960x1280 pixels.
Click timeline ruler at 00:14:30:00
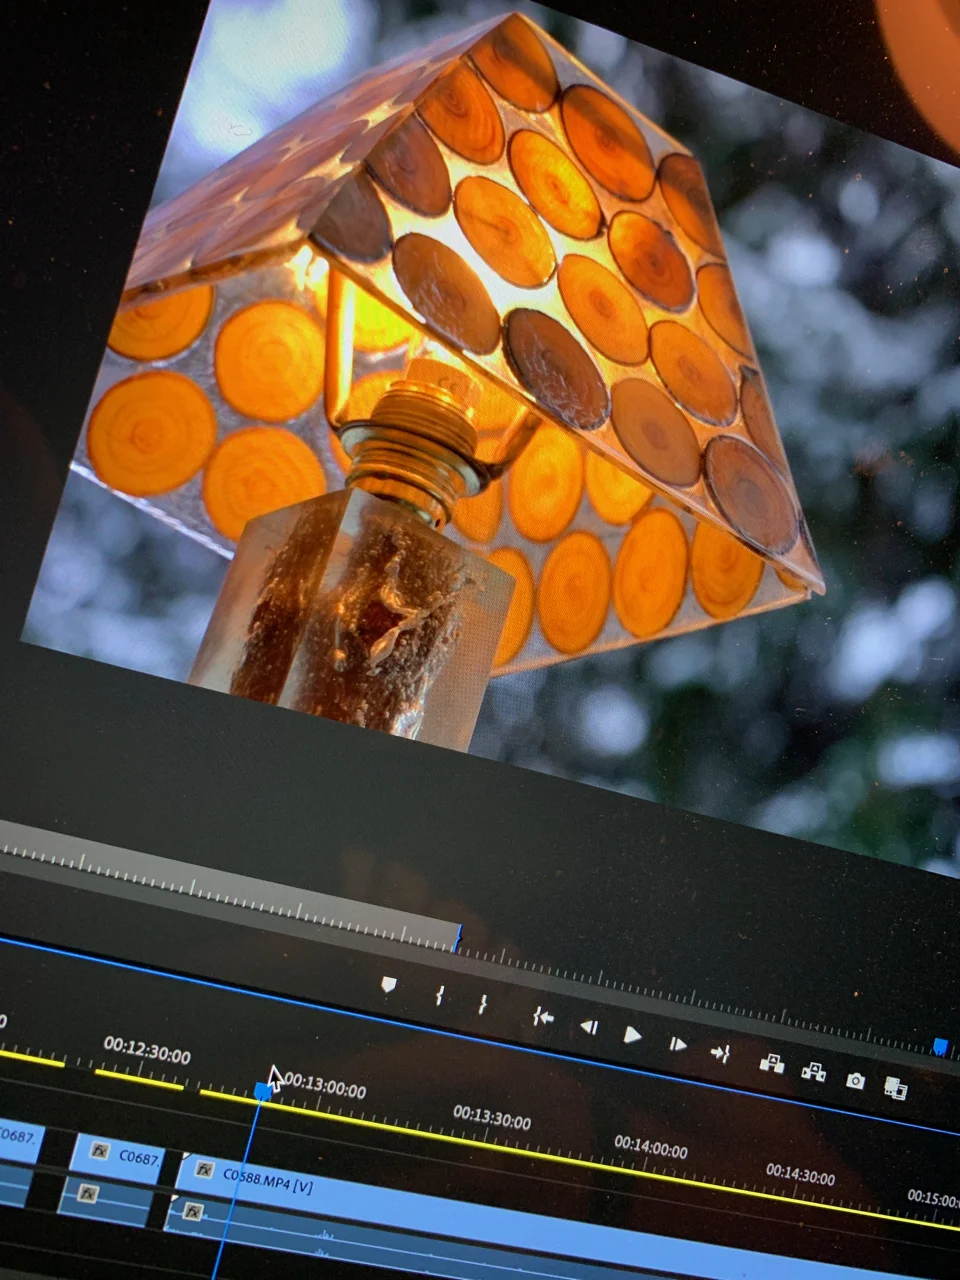coord(800,1175)
